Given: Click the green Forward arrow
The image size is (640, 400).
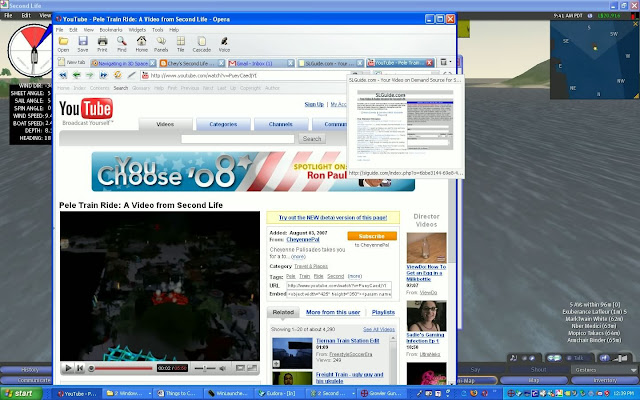Looking at the screenshot, I should pos(90,75).
